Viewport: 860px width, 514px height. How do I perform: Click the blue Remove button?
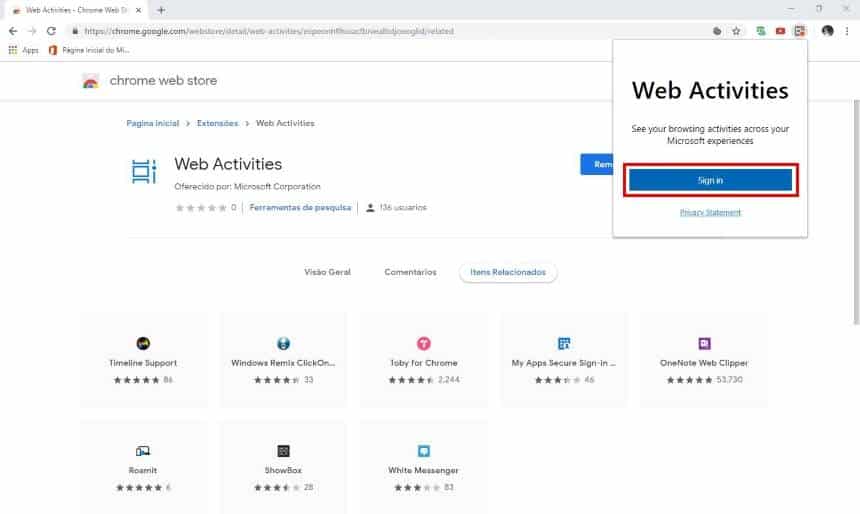(597, 164)
